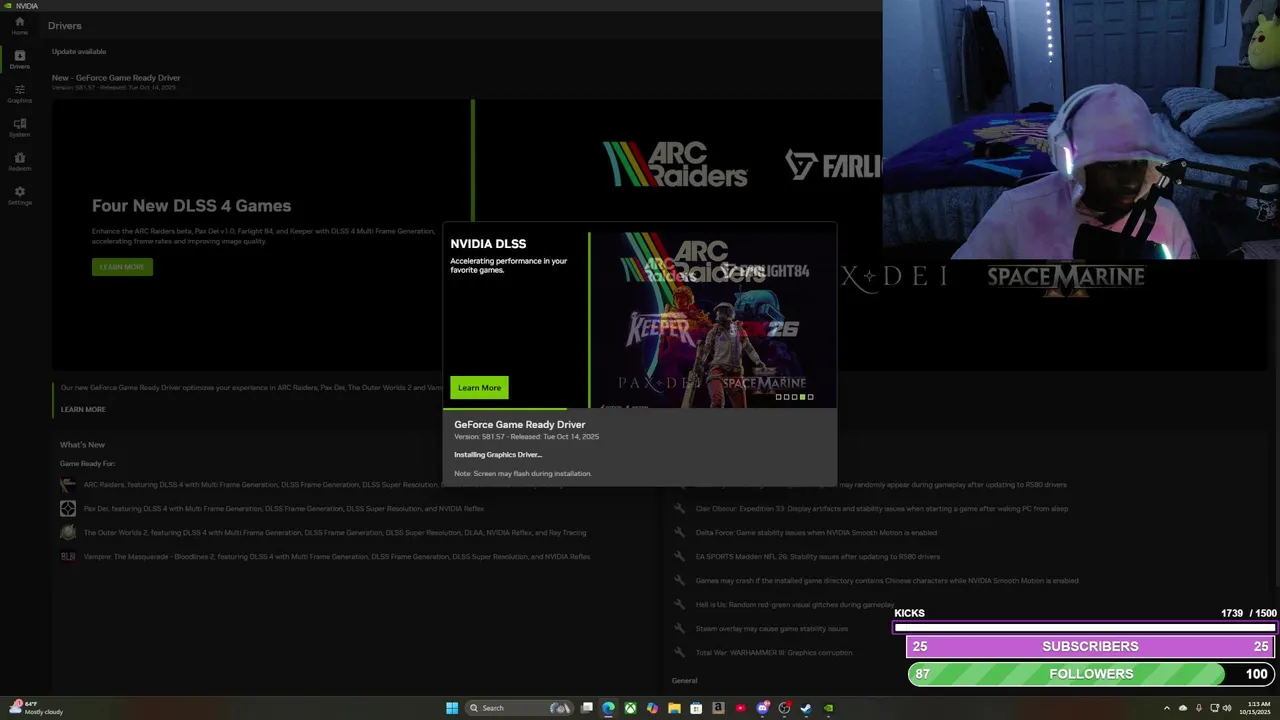Screen dimensions: 1280x720
Task: Click the driver install progress bar
Action: coord(640,409)
